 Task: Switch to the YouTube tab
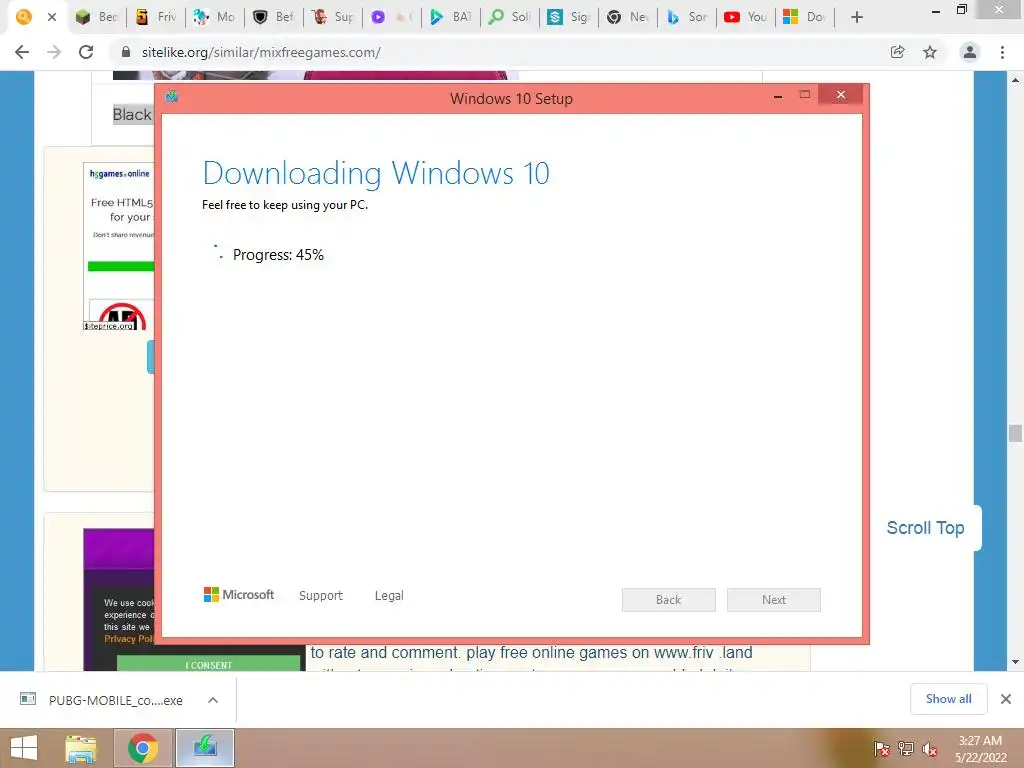click(x=746, y=17)
